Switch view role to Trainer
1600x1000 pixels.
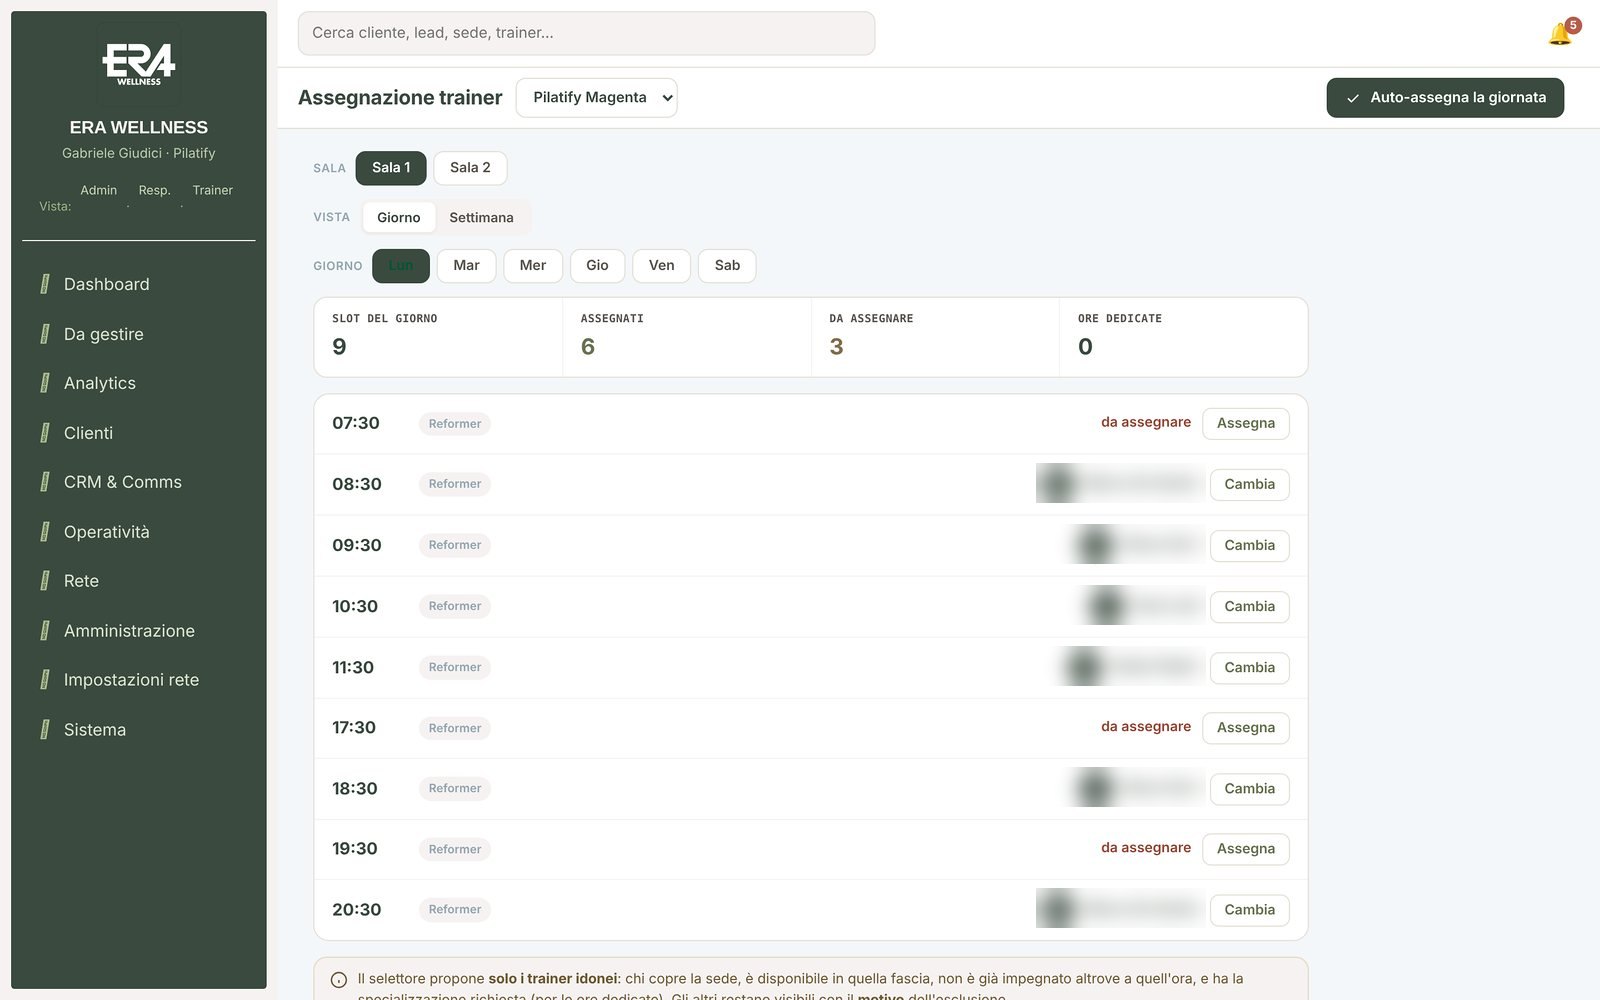tap(213, 190)
